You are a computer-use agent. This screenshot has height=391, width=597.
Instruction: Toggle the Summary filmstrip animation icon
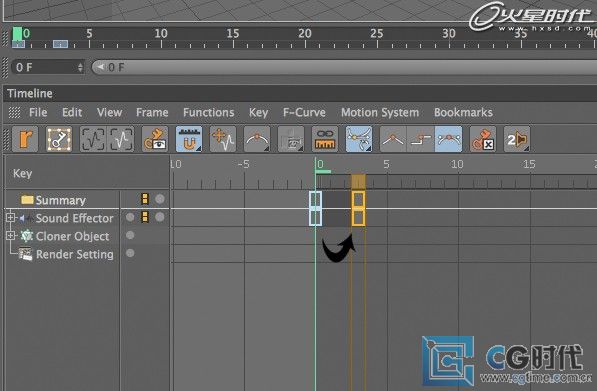coord(145,199)
